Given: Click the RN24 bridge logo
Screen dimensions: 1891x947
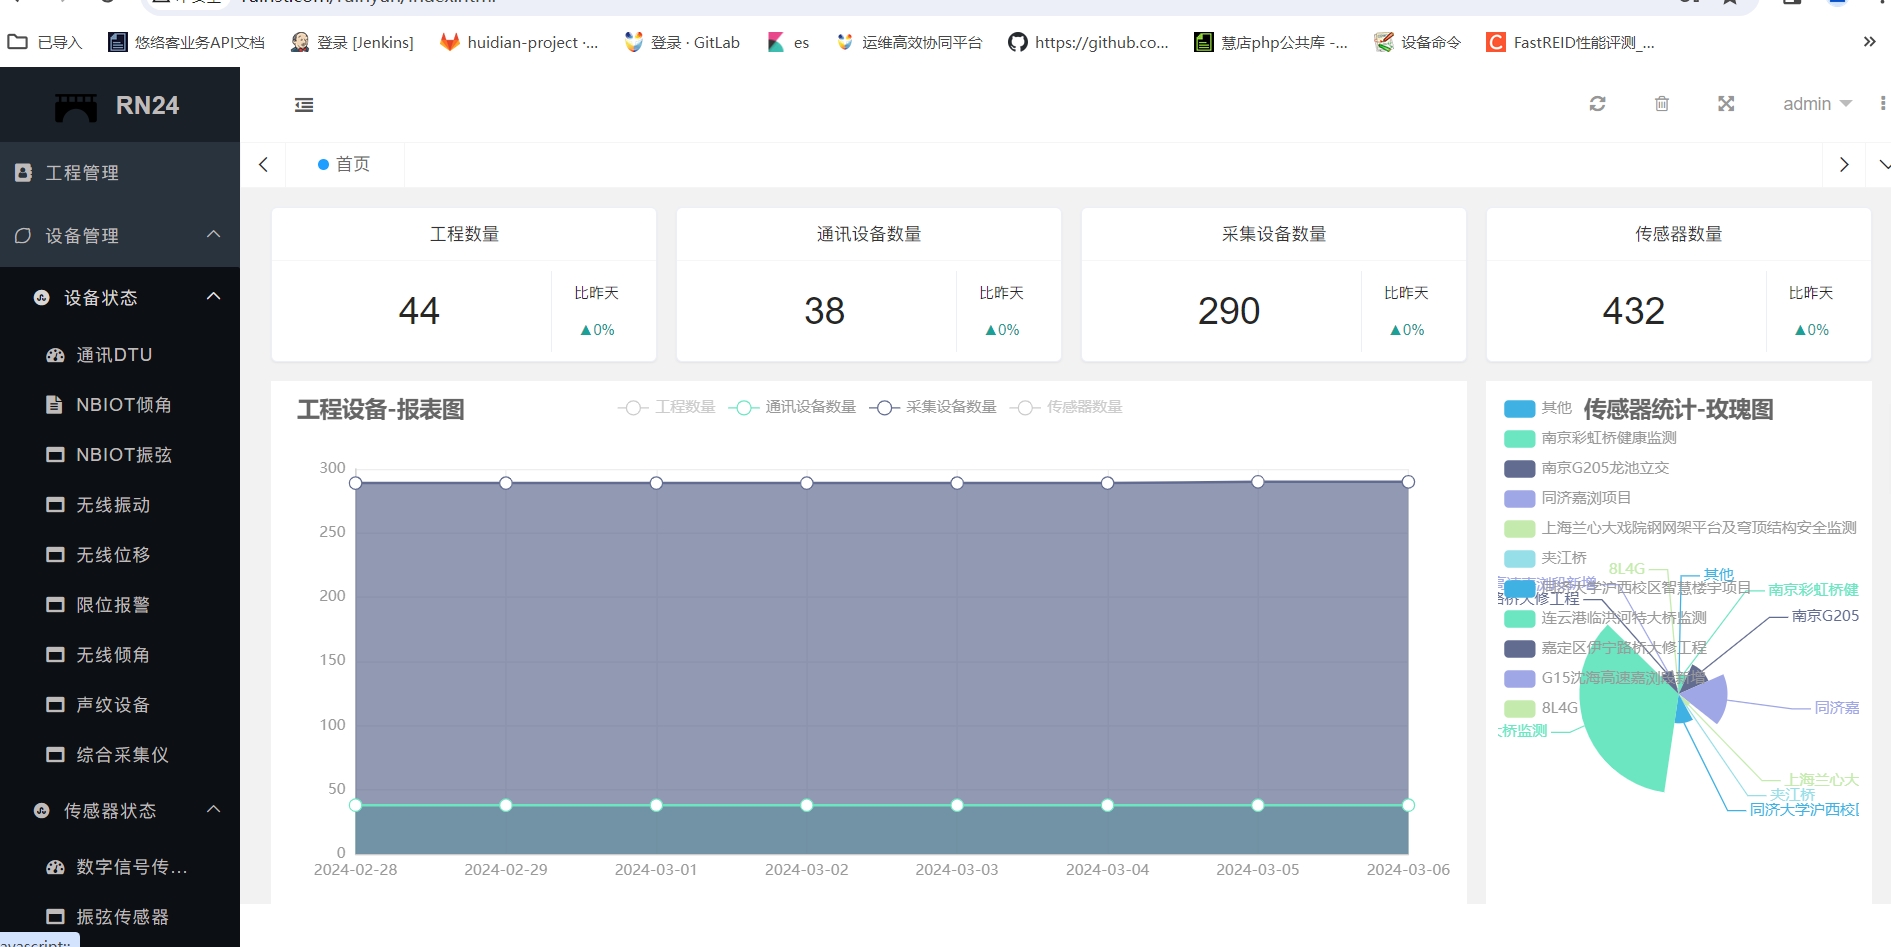Looking at the screenshot, I should [76, 106].
